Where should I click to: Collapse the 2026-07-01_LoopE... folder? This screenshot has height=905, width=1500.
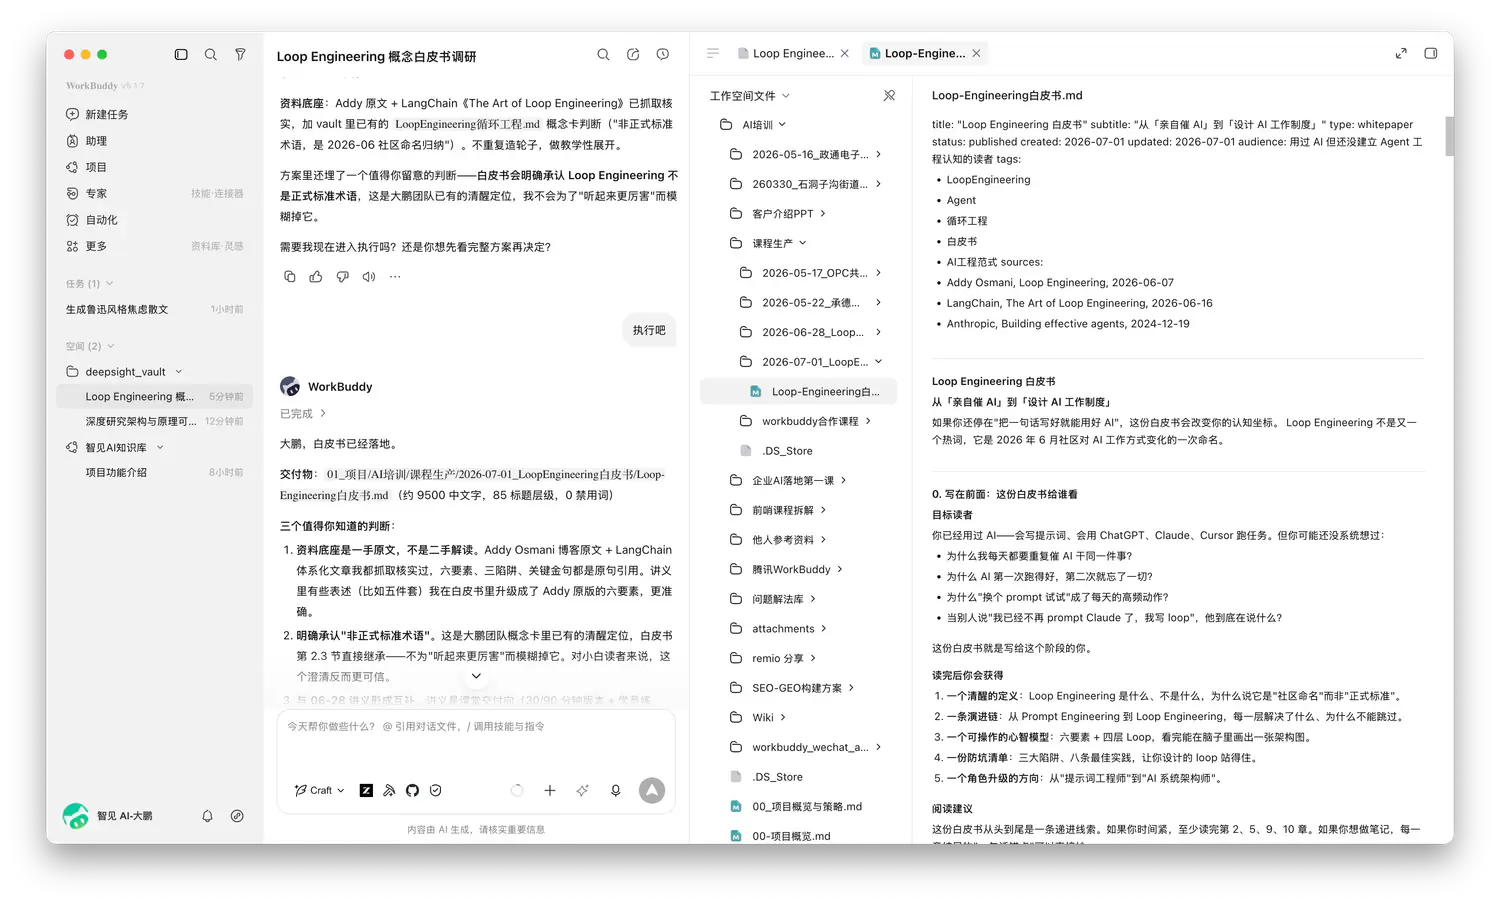[878, 362]
